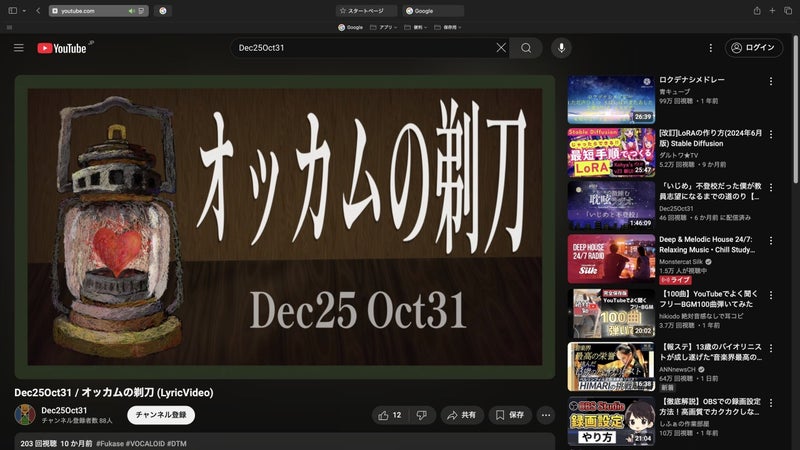Open YouTube settings three-dot menu beside login
Image resolution: width=800 pixels, height=450 pixels.
click(x=711, y=48)
